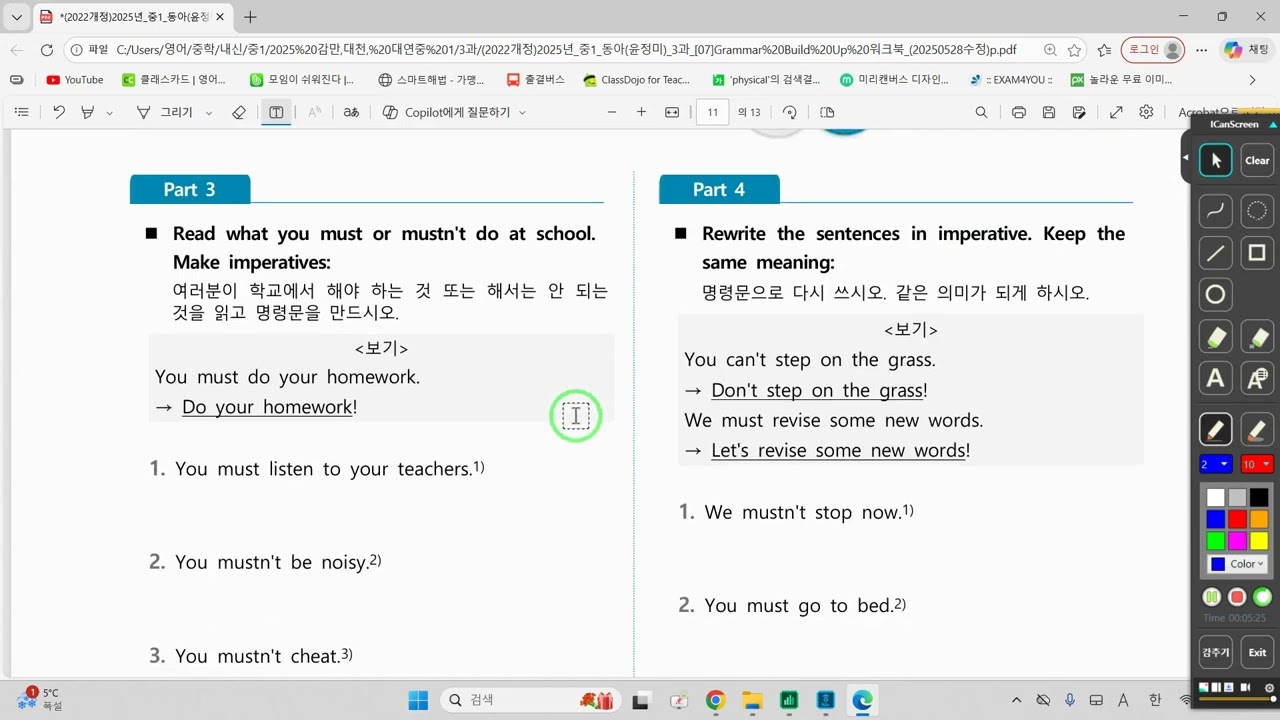The height and width of the screenshot is (720, 1280).
Task: Select the text with speech bubble tool
Action: click(1257, 378)
